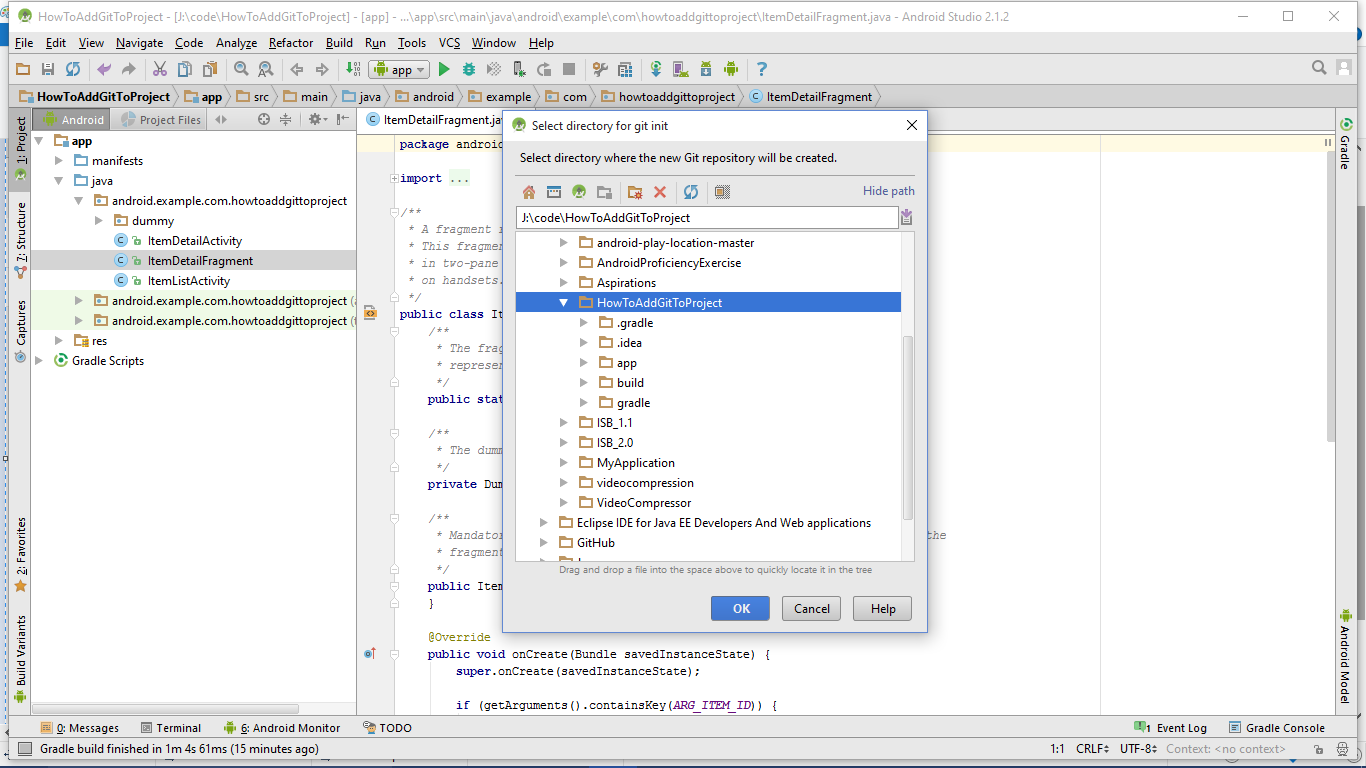
Task: Collapse the HowToAddGitToProject tree node
Action: [x=563, y=302]
